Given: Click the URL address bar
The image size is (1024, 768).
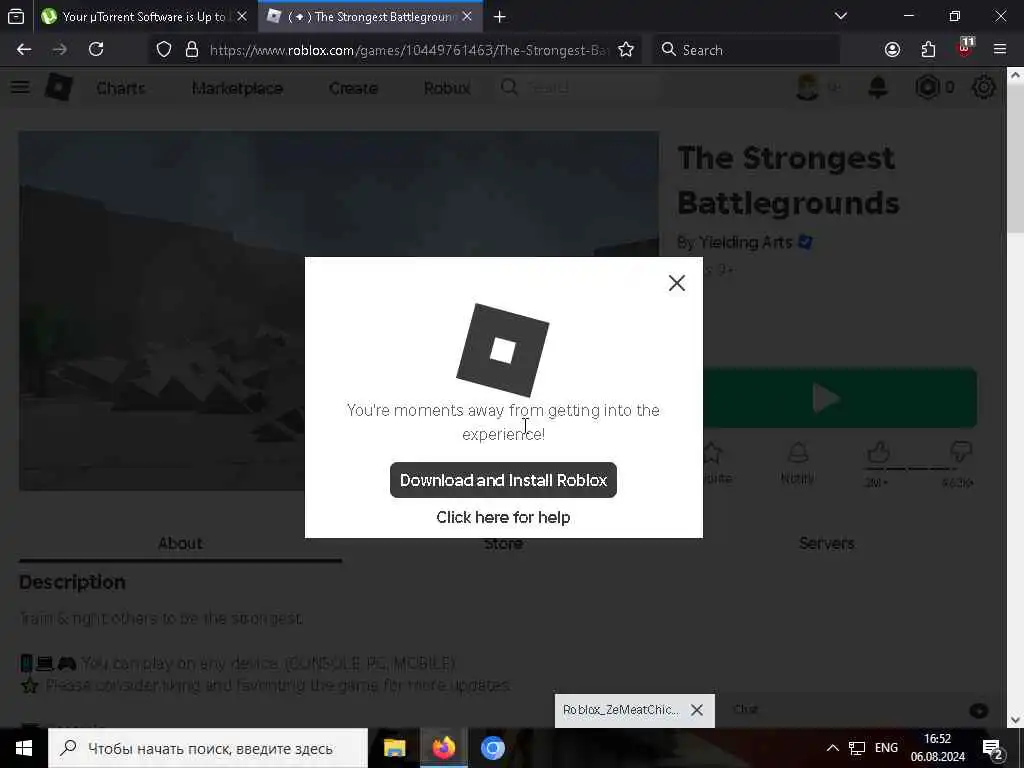Looking at the screenshot, I should (x=409, y=50).
